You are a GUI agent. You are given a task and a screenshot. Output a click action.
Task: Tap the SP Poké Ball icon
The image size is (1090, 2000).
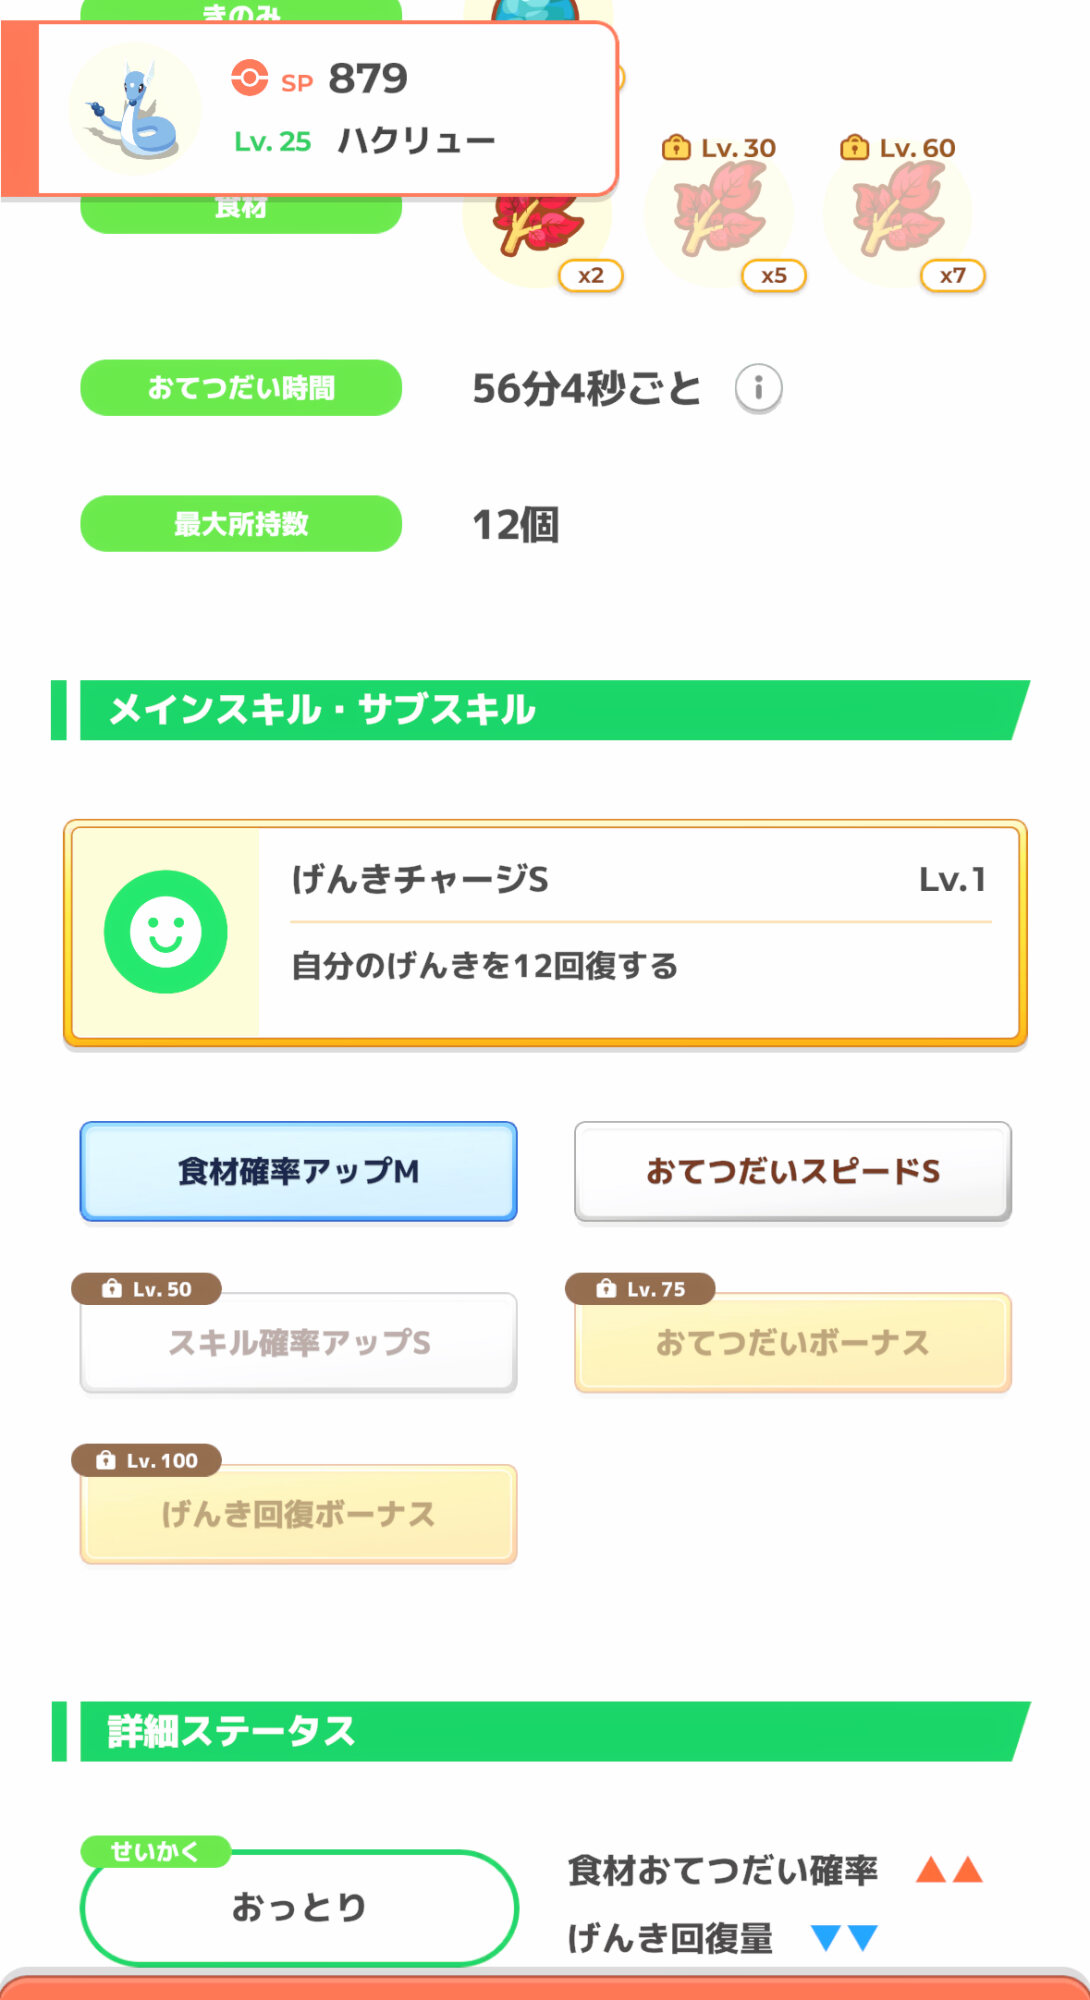pos(250,78)
